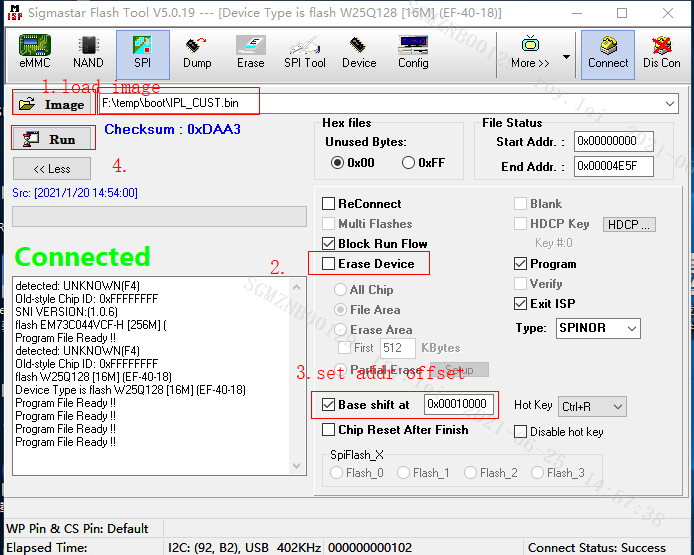Start flashing with the Run button
Screen dimensions: 694x555
(x=52, y=139)
